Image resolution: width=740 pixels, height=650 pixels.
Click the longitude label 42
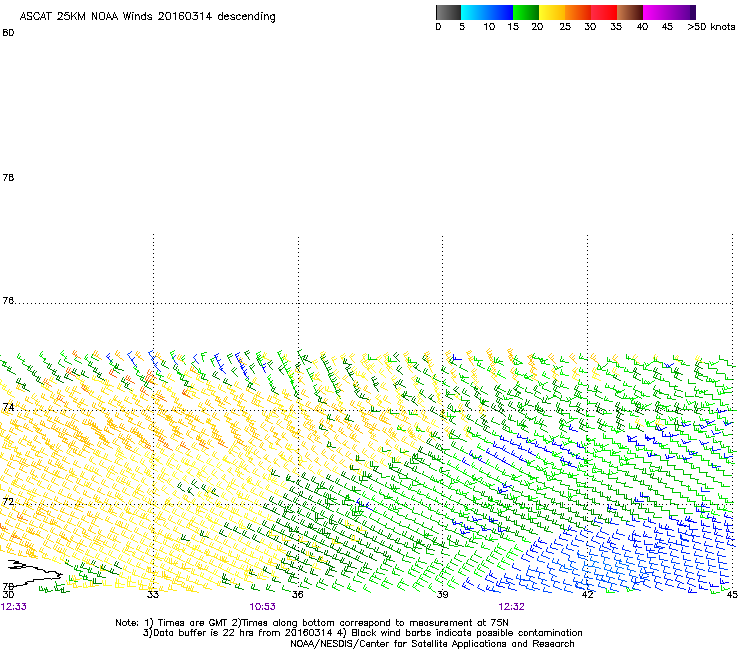(x=588, y=594)
